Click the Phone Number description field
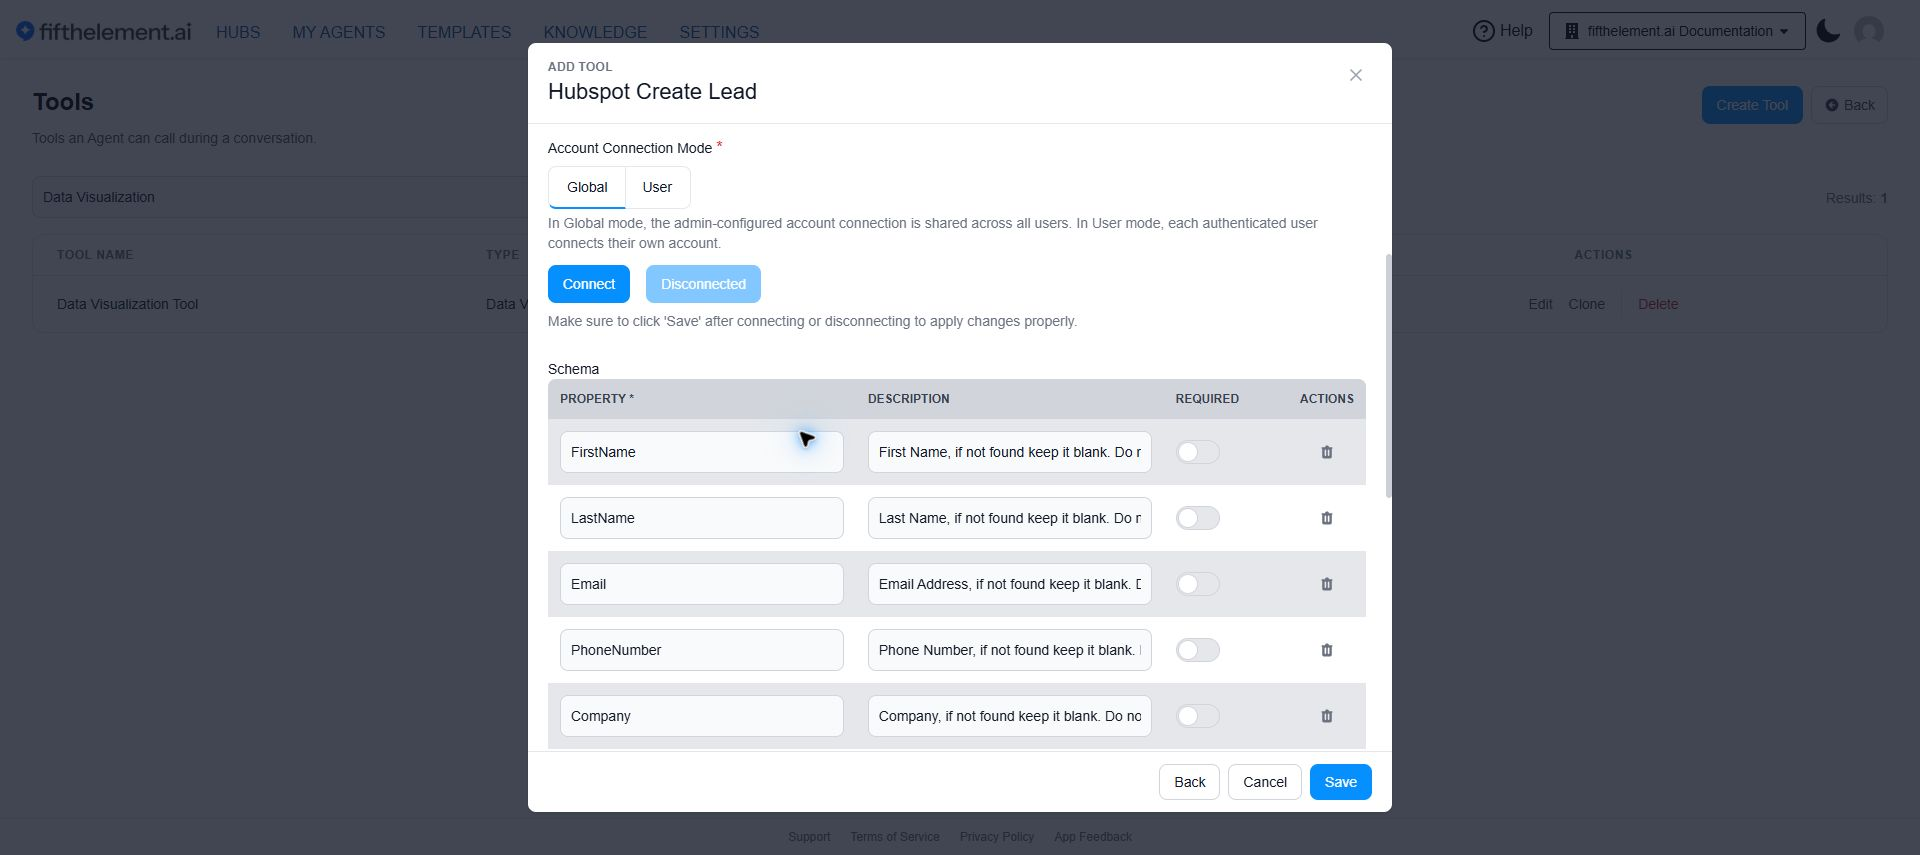1920x855 pixels. point(1010,650)
